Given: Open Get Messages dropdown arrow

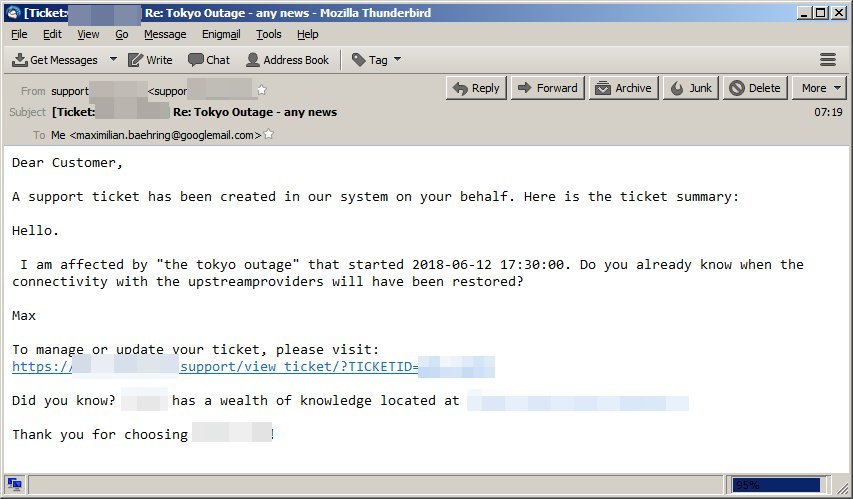Looking at the screenshot, I should 113,60.
